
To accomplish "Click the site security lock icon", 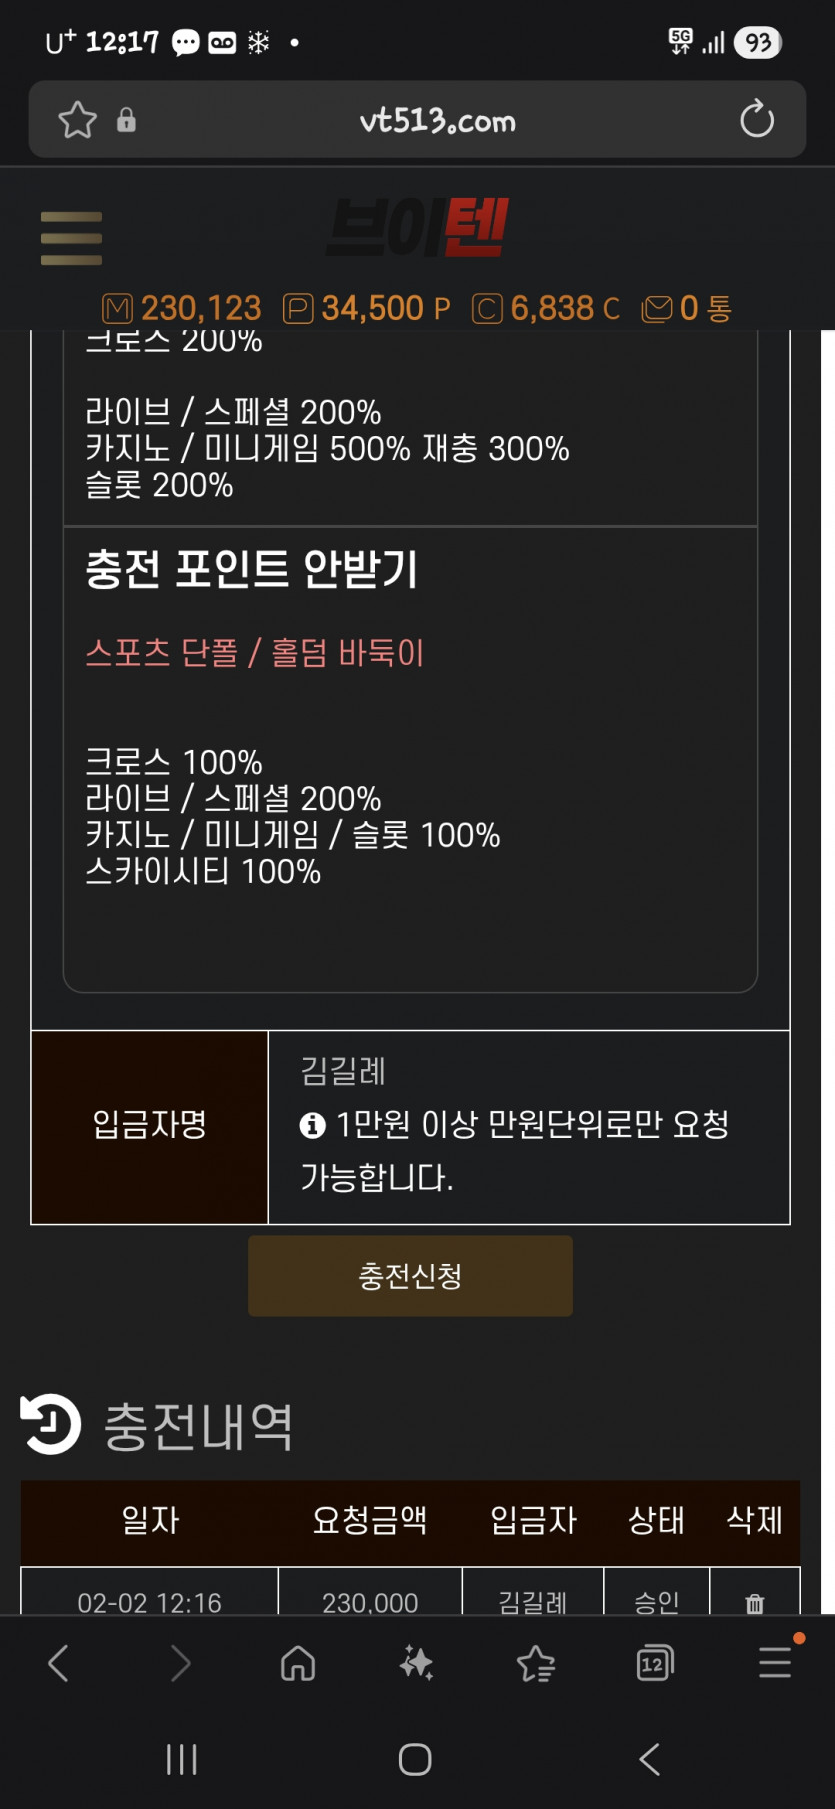I will pyautogui.click(x=126, y=121).
